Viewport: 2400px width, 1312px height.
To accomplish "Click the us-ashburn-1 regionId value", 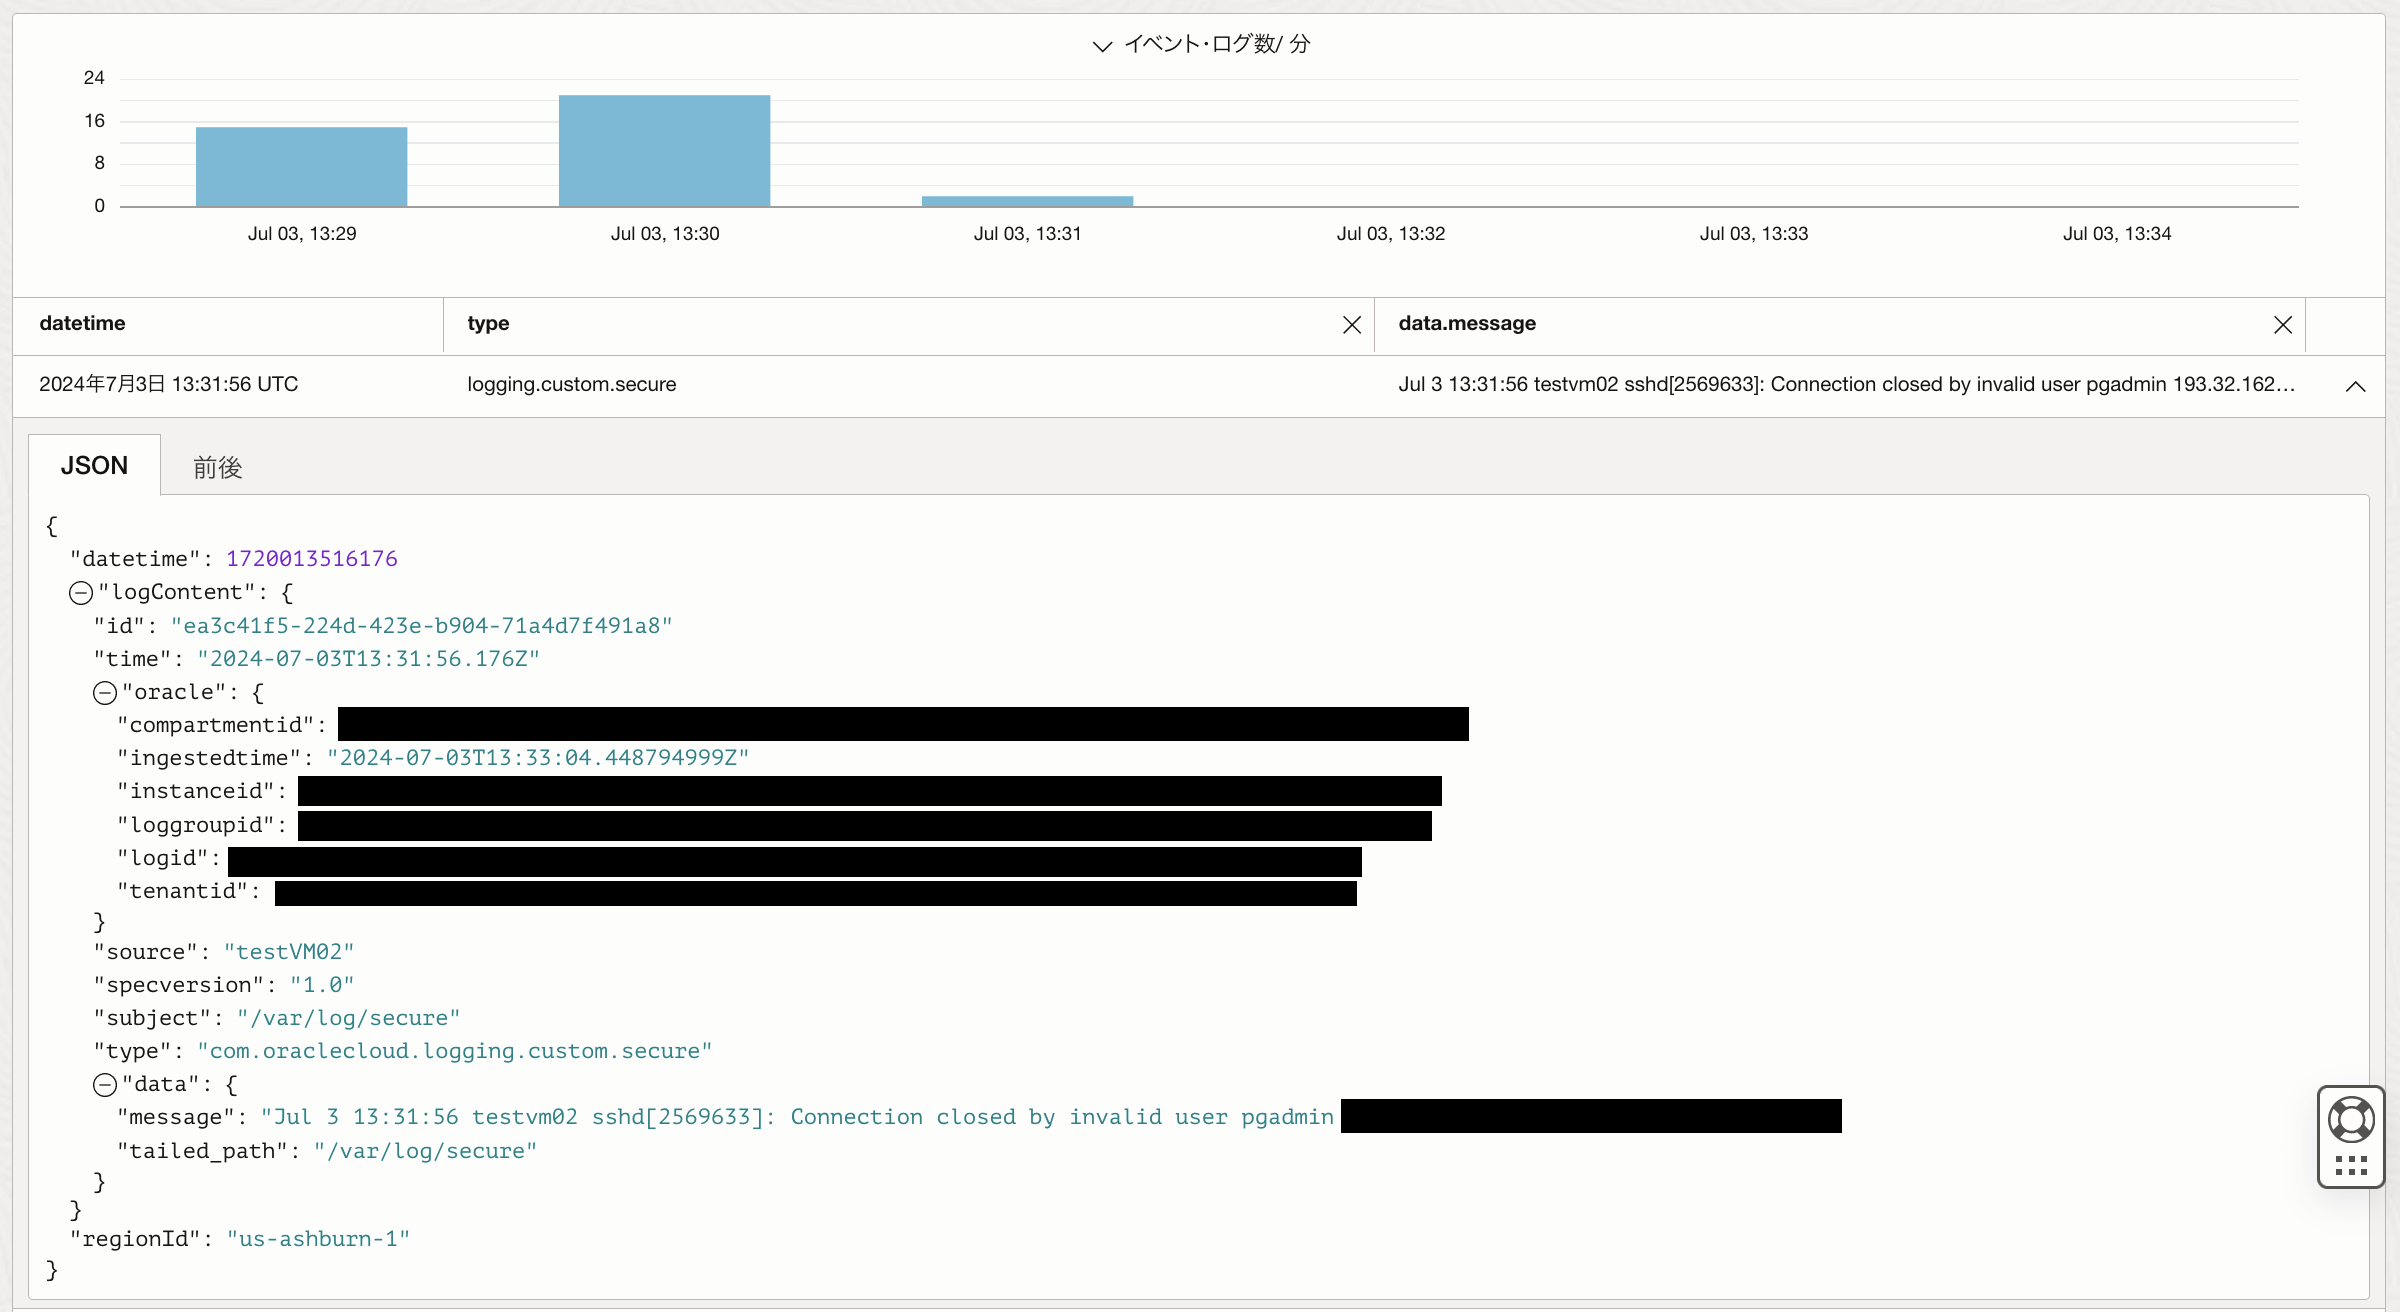I will click(x=318, y=1239).
